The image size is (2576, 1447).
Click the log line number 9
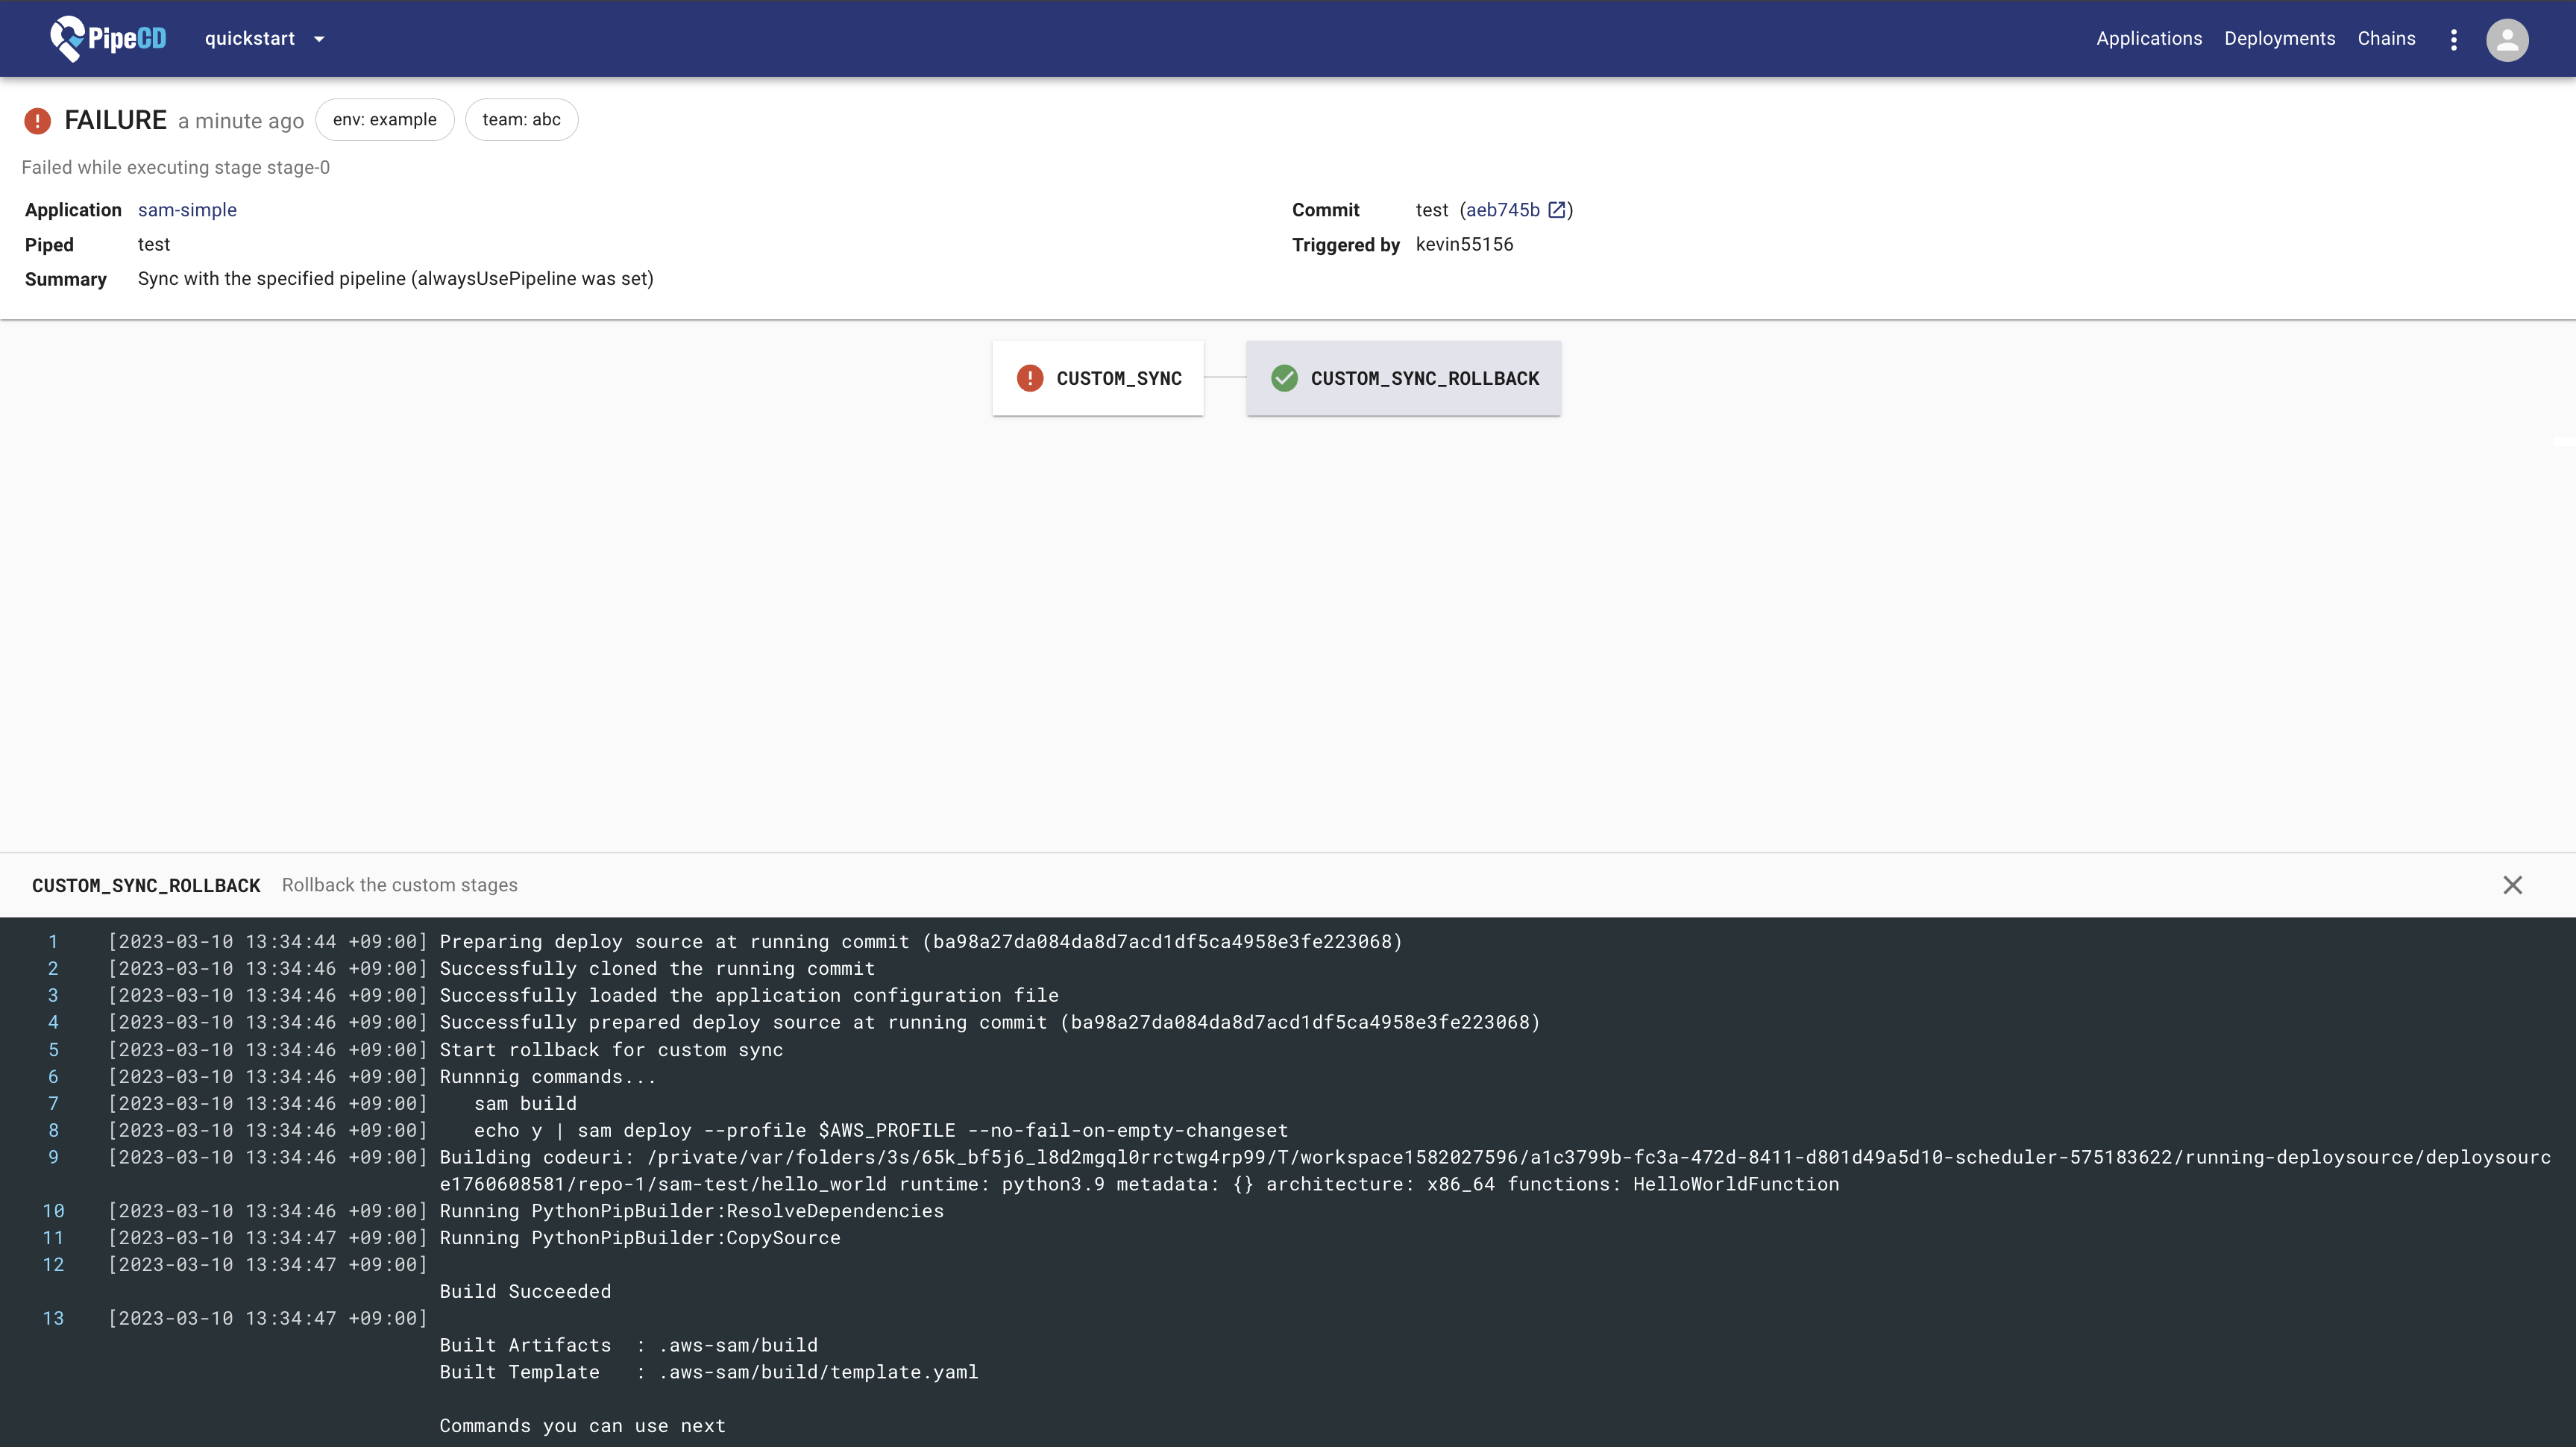click(53, 1157)
